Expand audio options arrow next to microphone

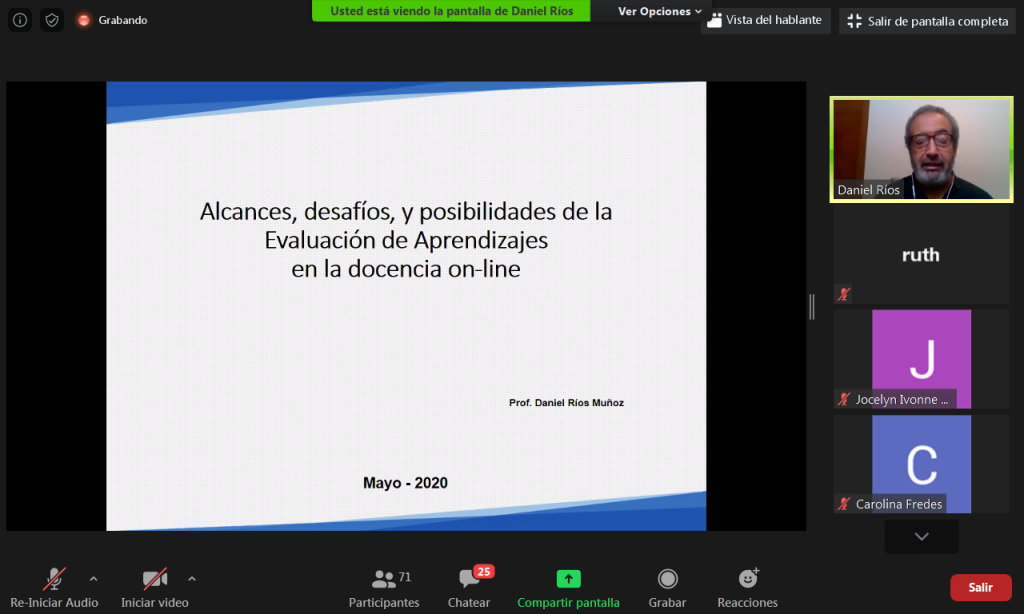point(94,578)
